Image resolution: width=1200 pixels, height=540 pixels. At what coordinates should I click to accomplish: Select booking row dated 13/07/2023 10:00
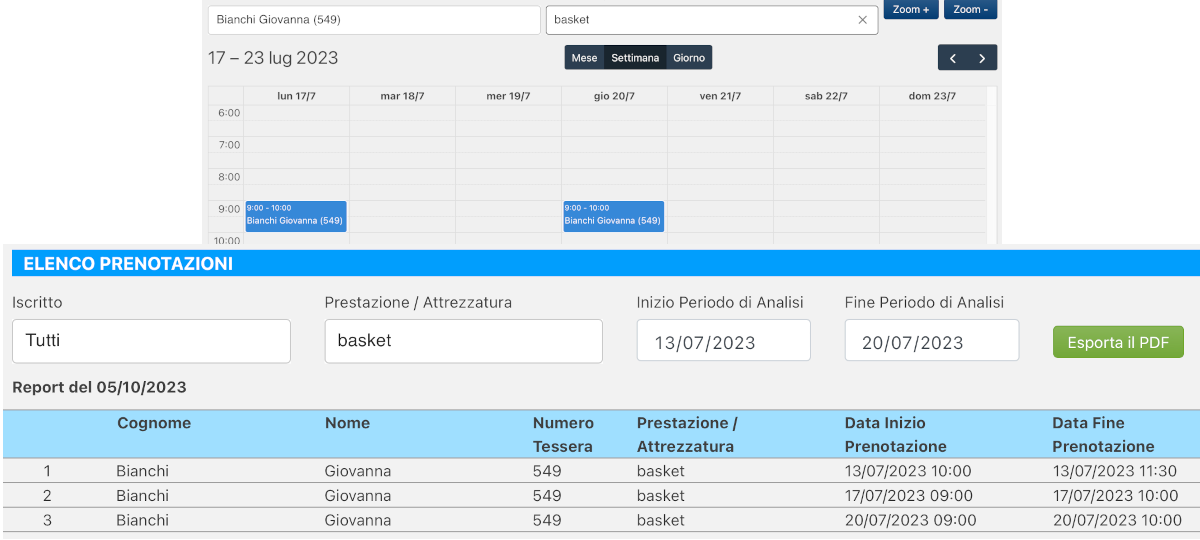pyautogui.click(x=600, y=471)
